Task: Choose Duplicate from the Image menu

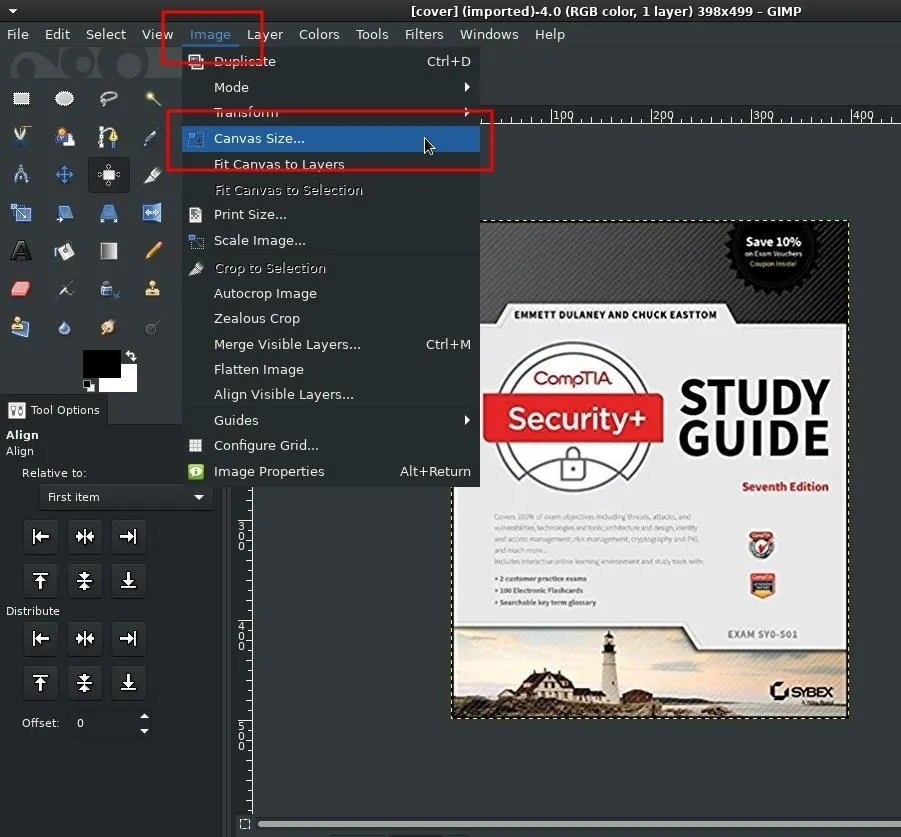Action: click(331, 61)
